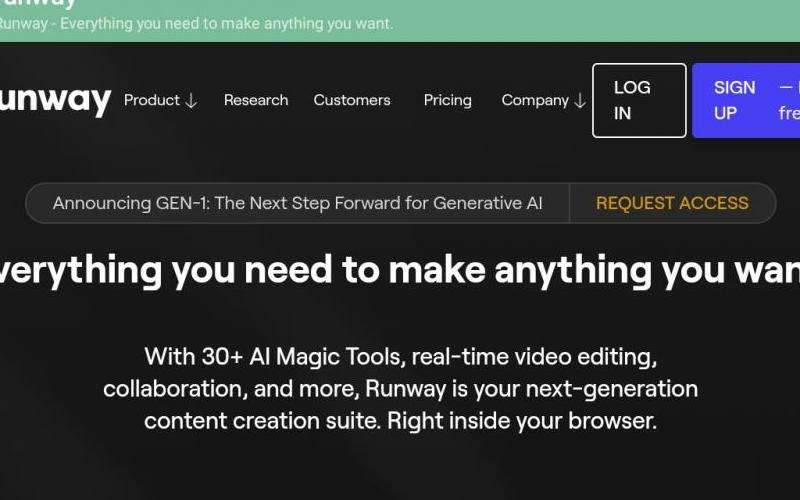Click the 'Everything you need to make anything' headline
Viewport: 800px width, 500px height.
[x=400, y=270]
